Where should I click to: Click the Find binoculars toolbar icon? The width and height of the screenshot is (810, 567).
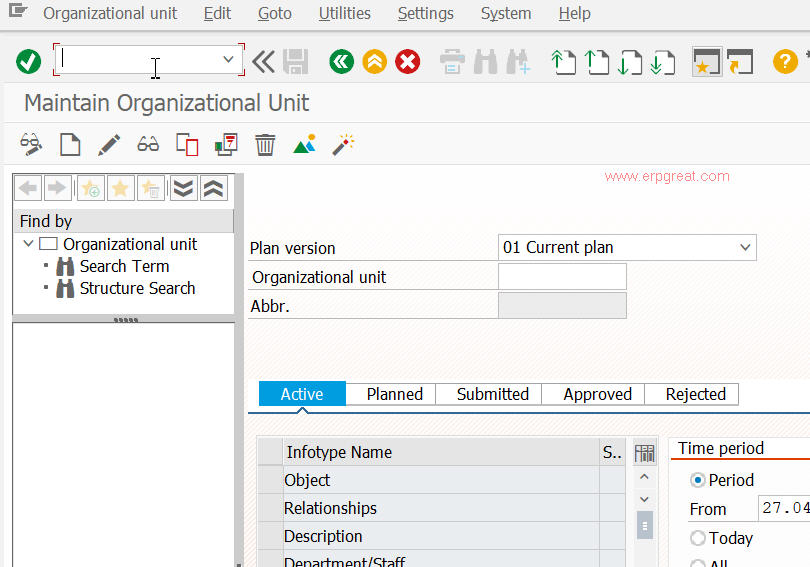(486, 62)
